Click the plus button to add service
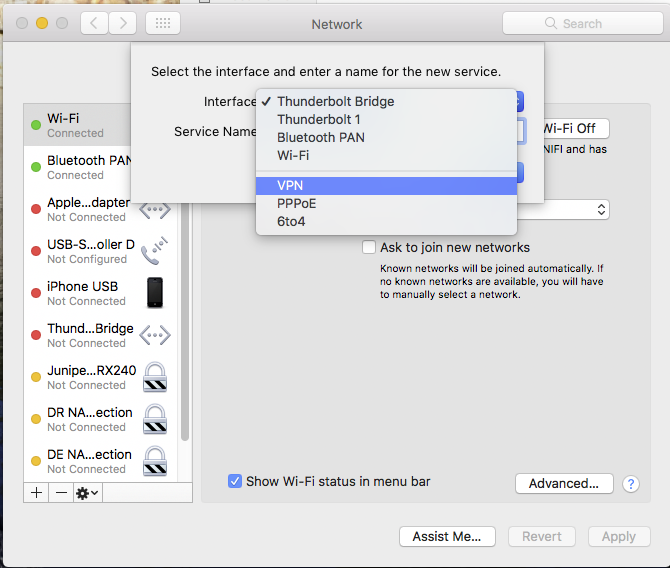Viewport: 670px width, 568px height. [x=37, y=493]
